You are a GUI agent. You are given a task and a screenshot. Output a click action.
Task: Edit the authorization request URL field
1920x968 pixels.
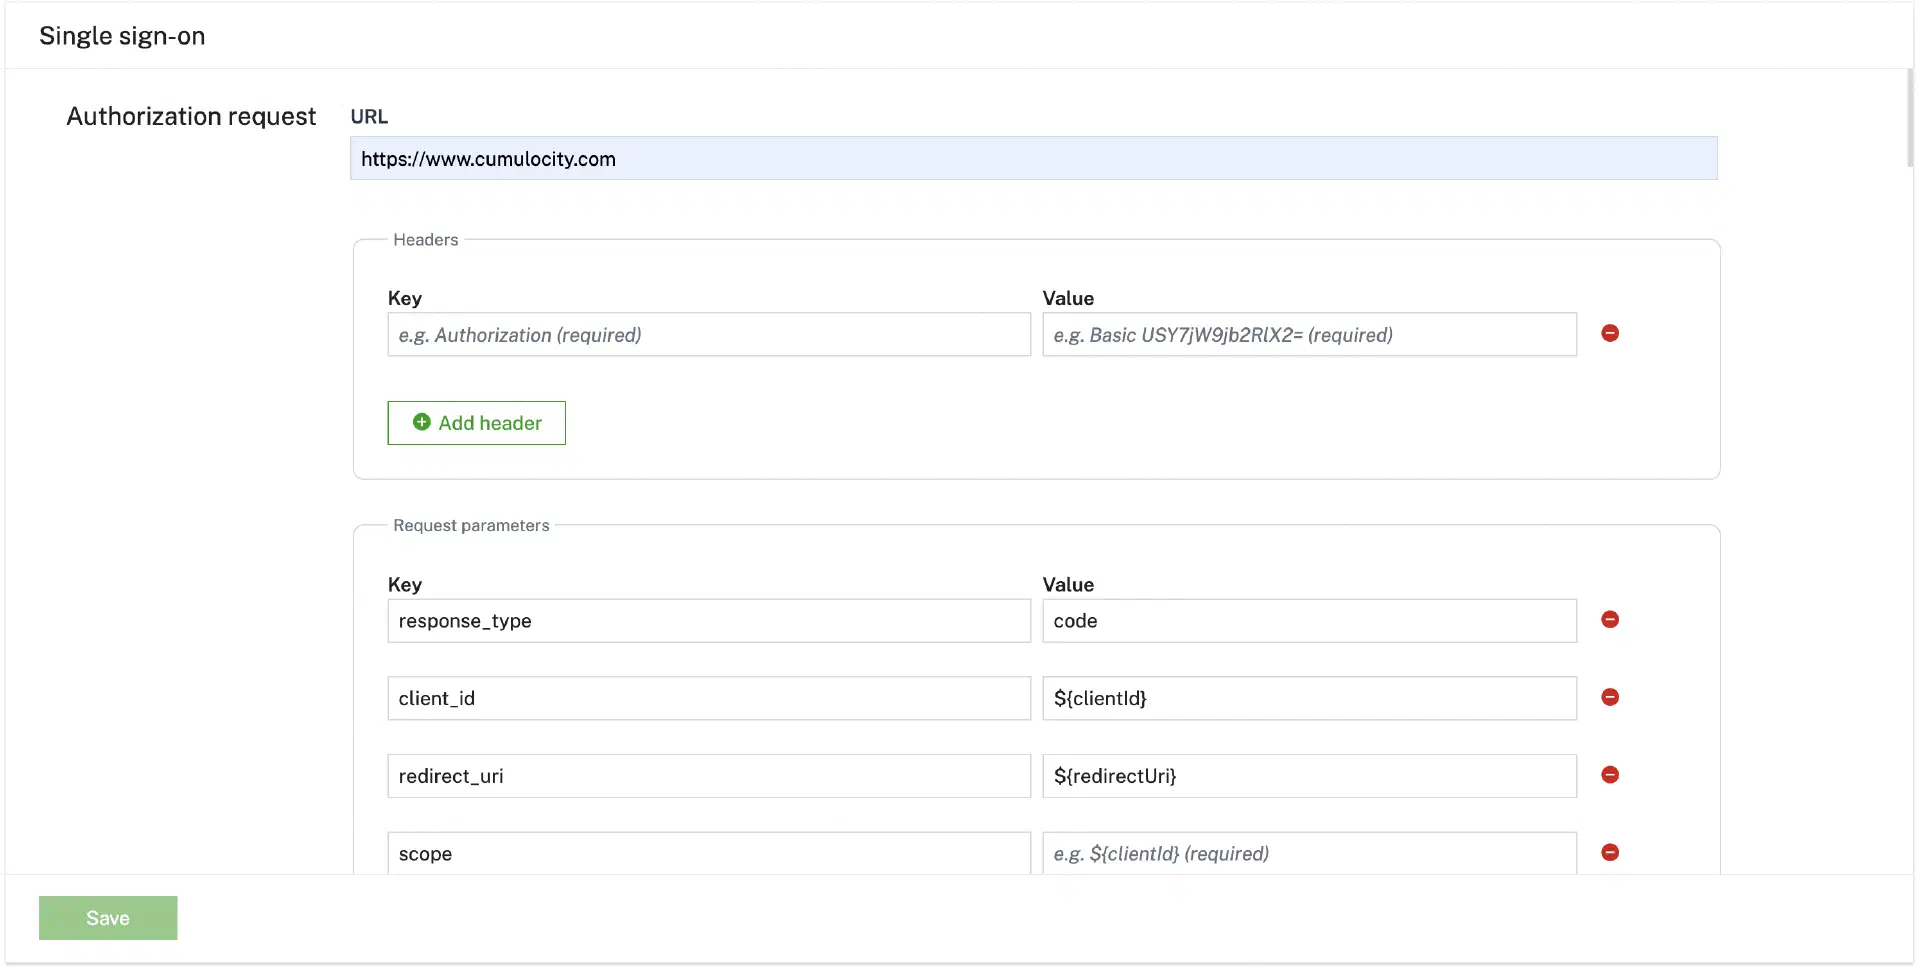click(x=1033, y=159)
